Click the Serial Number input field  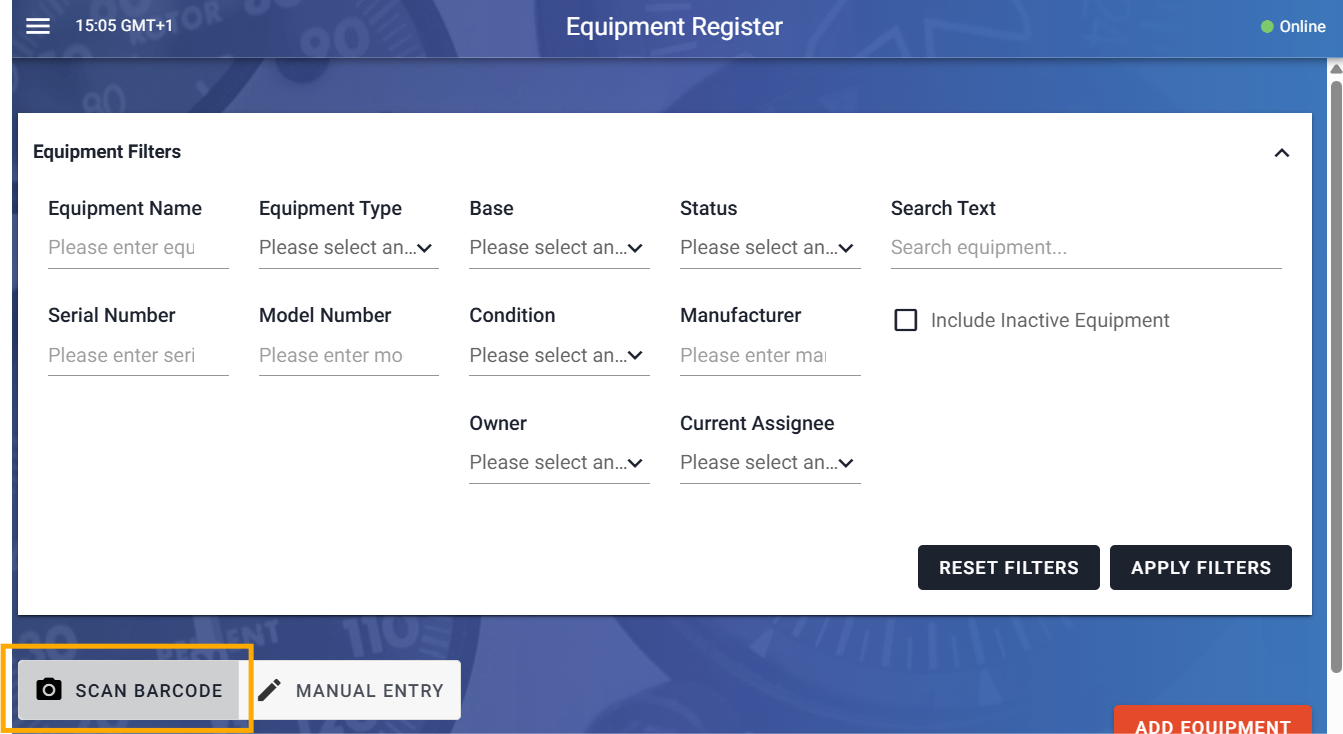(x=137, y=355)
